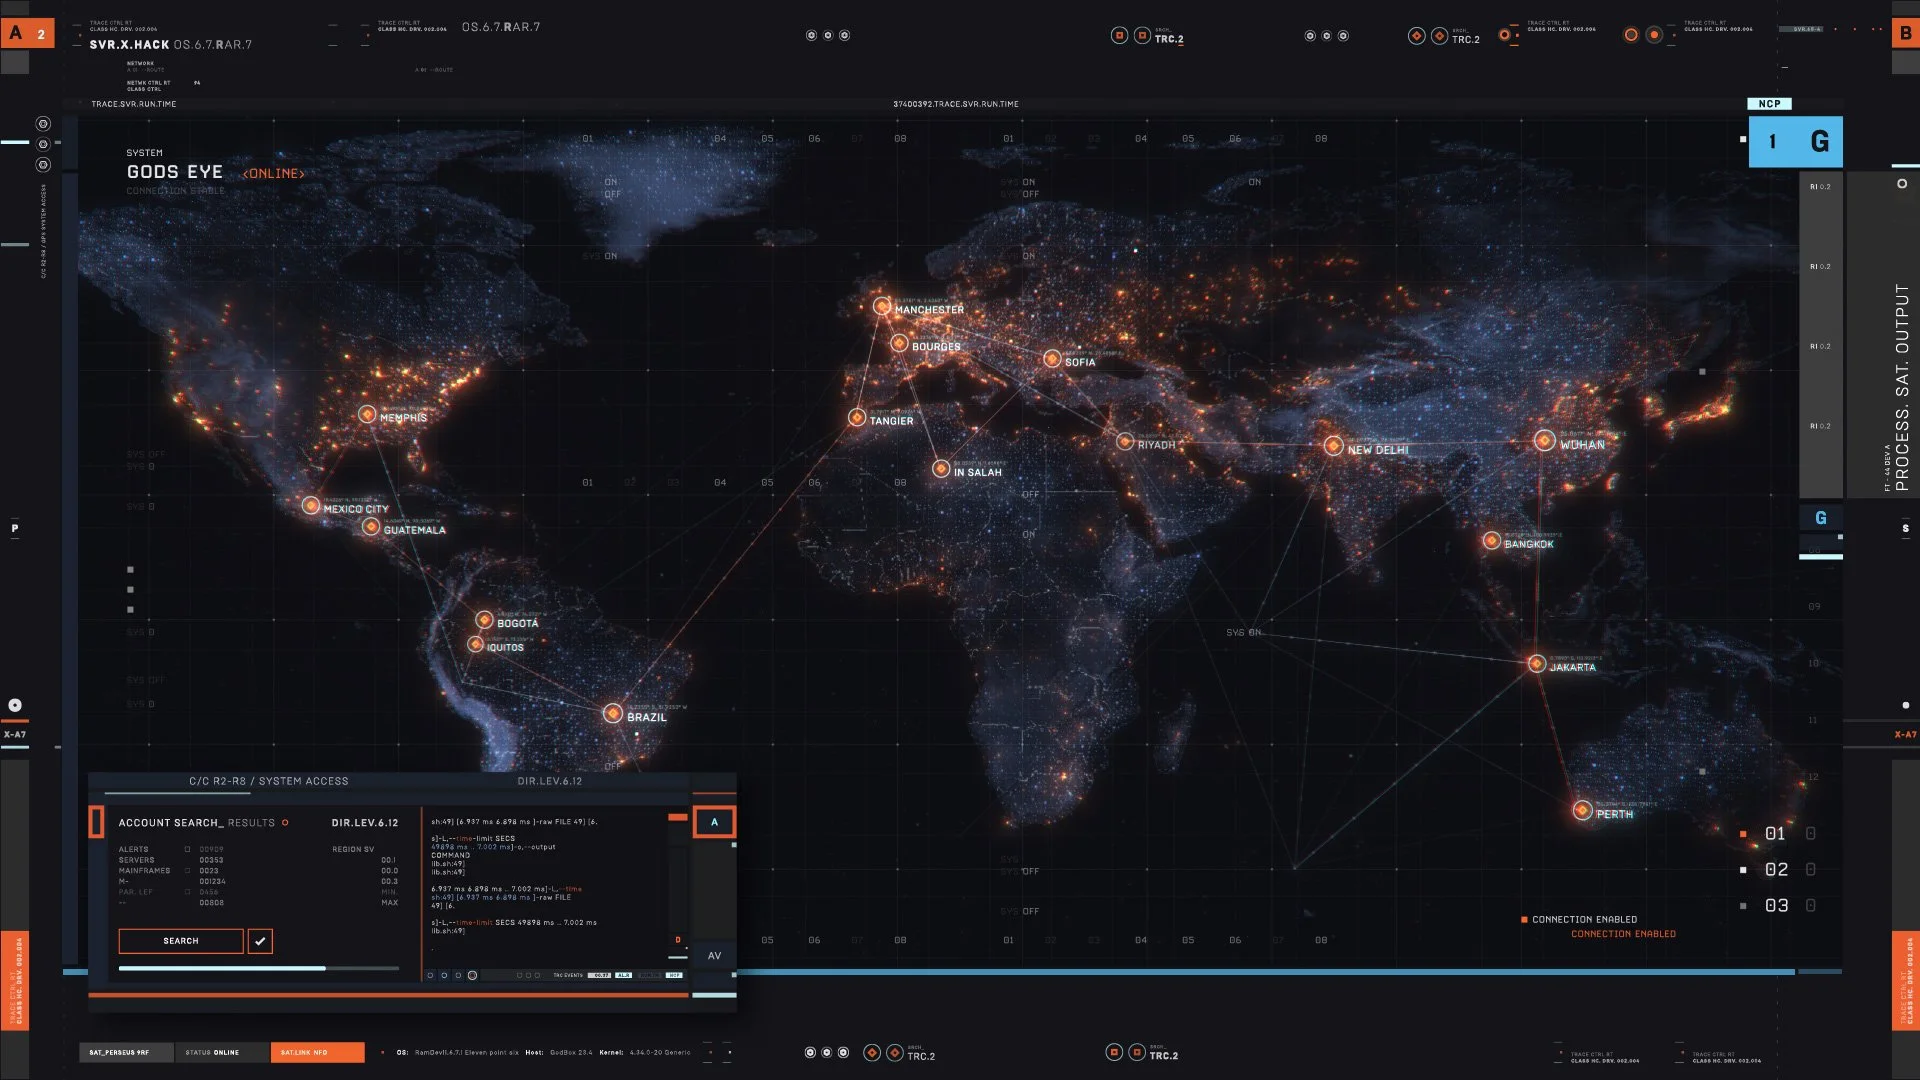Click the Jakarta node marker
Screen dimensions: 1920x1080
click(x=1537, y=663)
